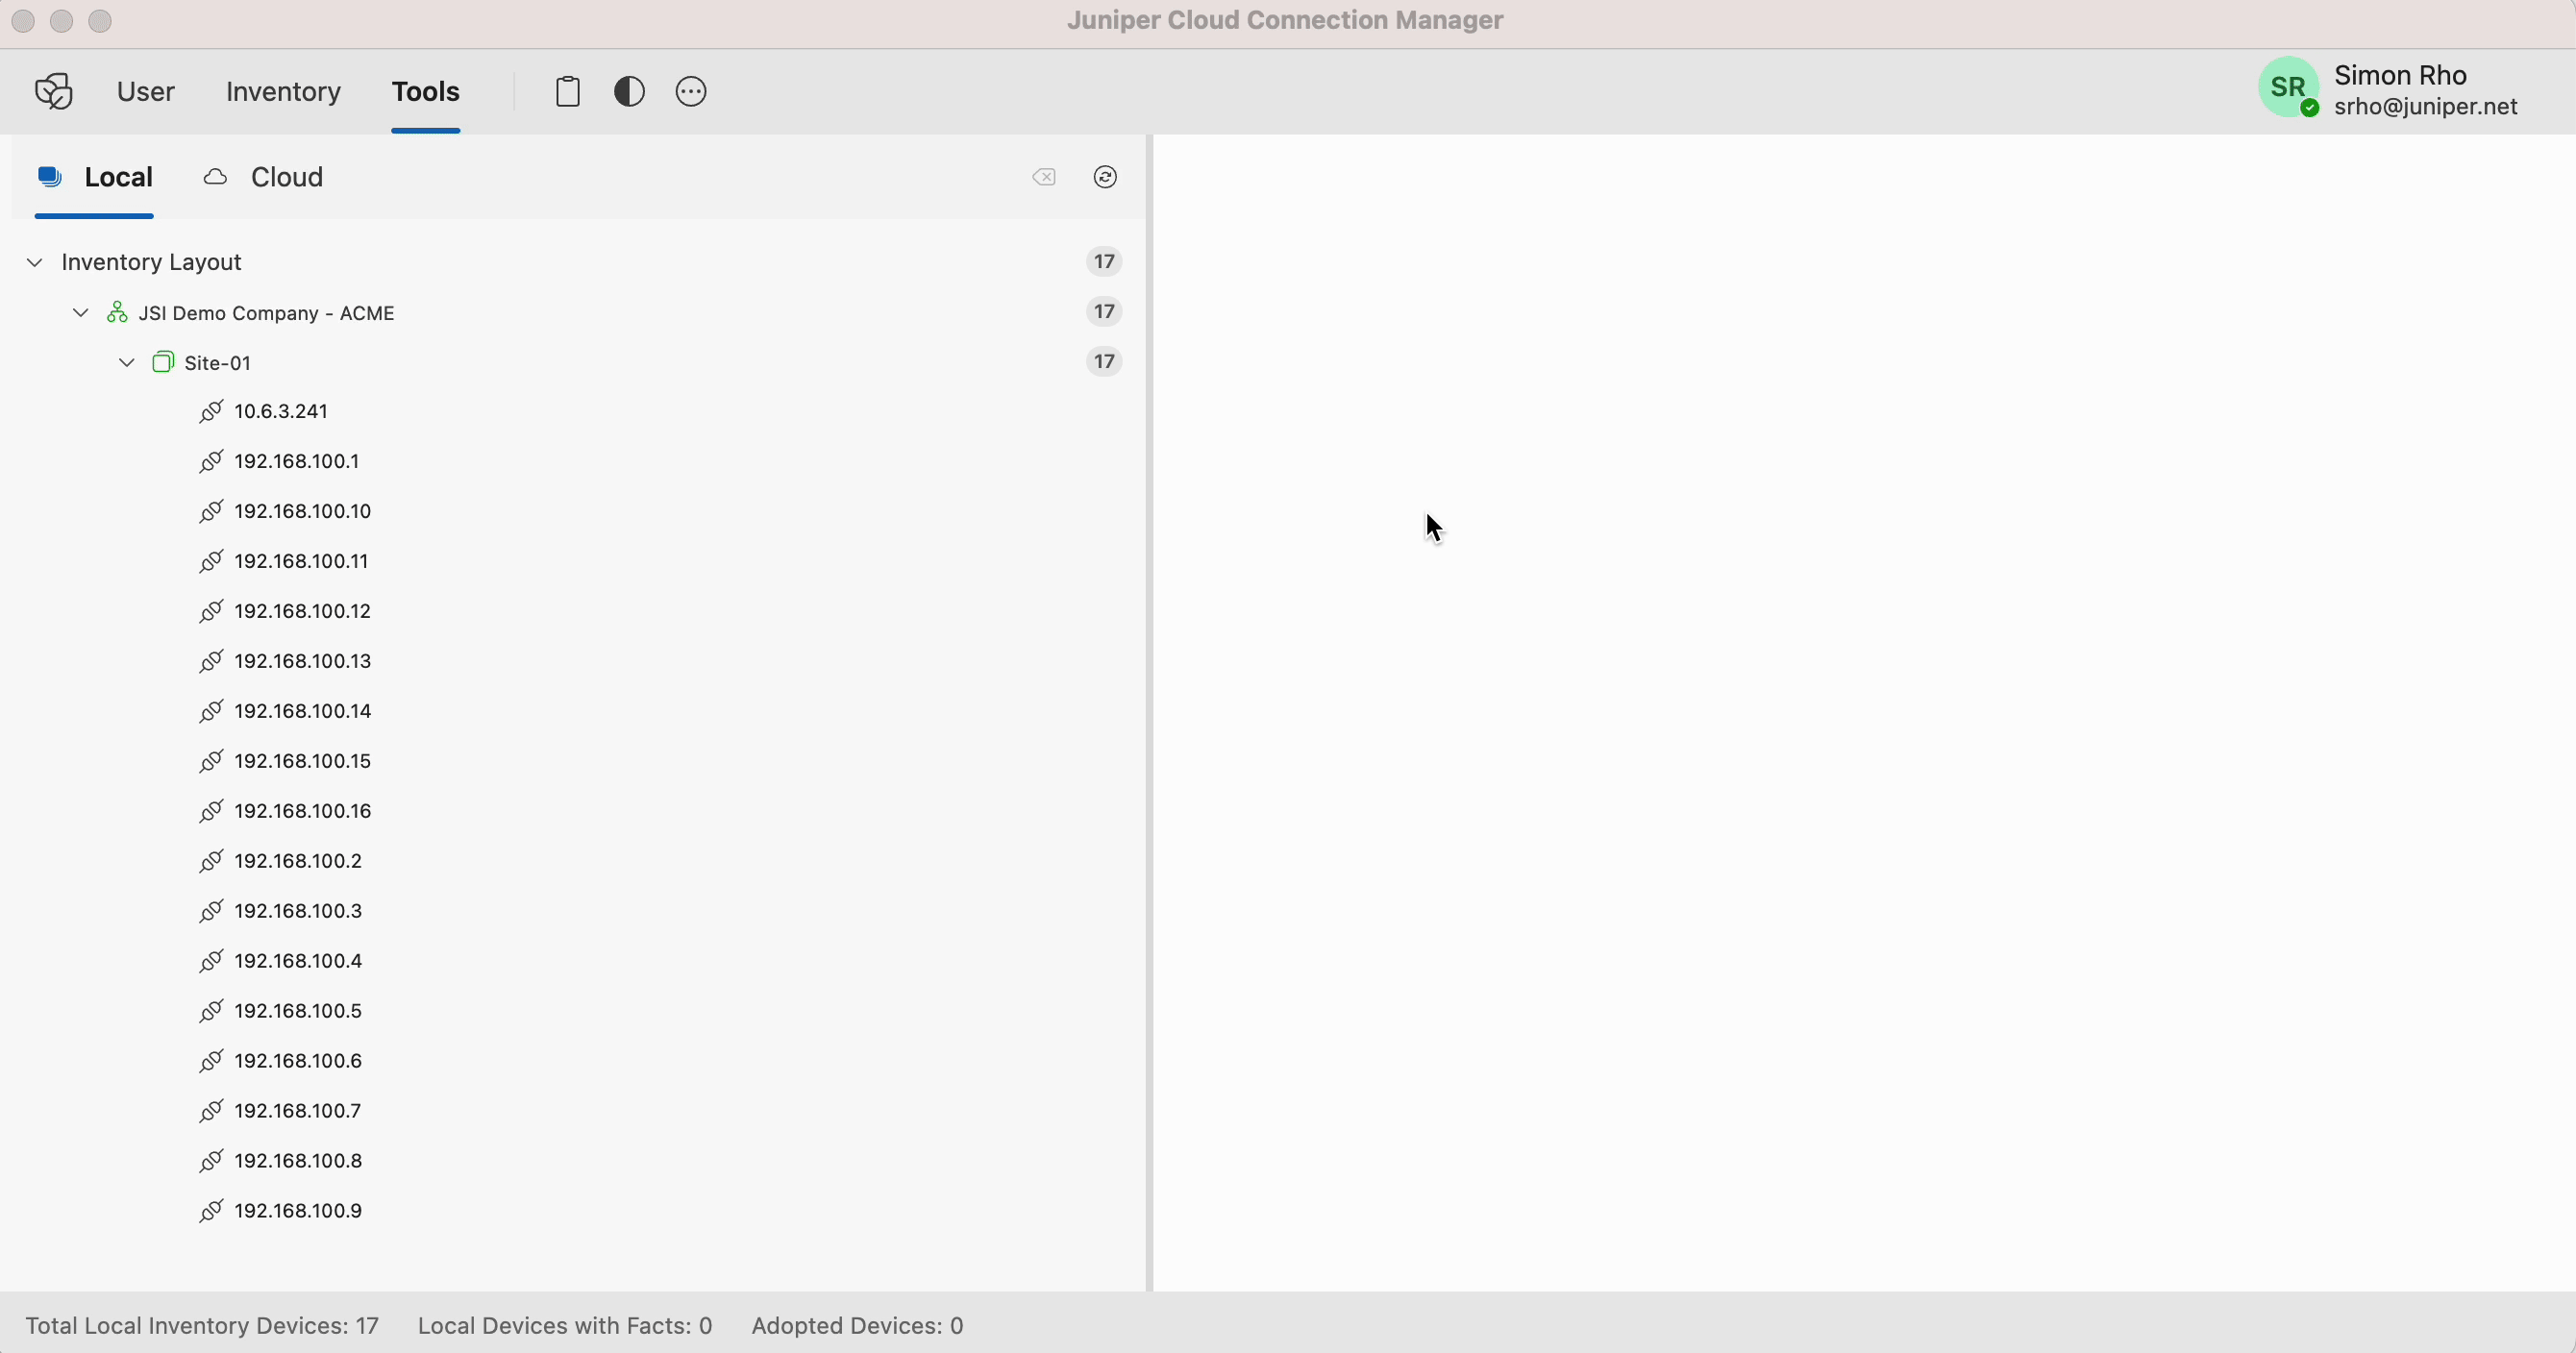Open the User menu
The height and width of the screenshot is (1353, 2576).
click(x=145, y=90)
